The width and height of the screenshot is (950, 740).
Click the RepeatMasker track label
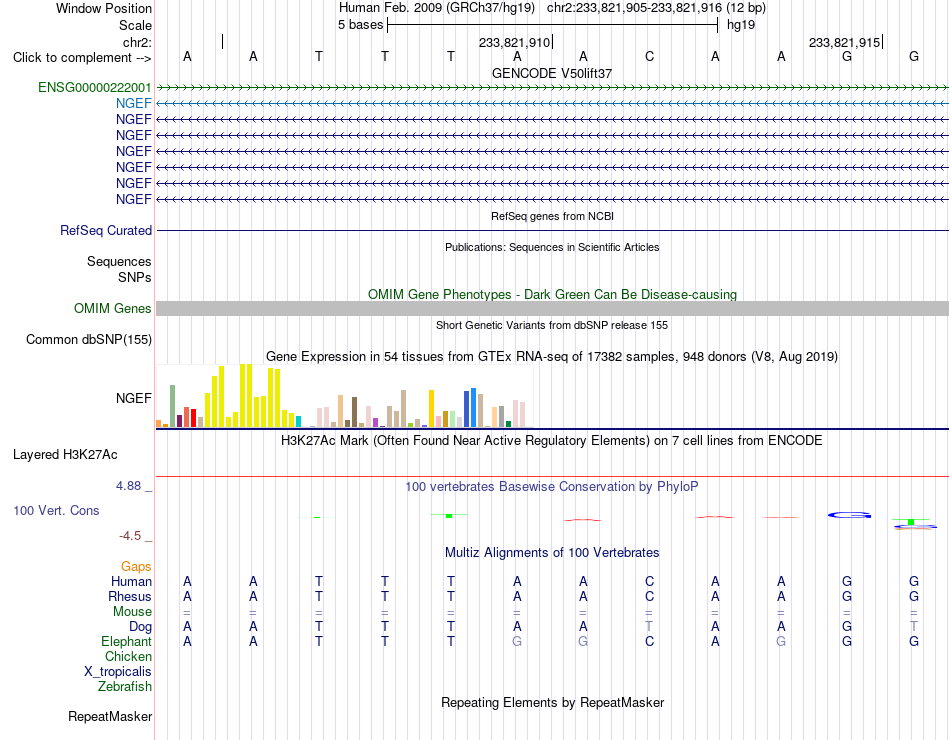[x=110, y=716]
